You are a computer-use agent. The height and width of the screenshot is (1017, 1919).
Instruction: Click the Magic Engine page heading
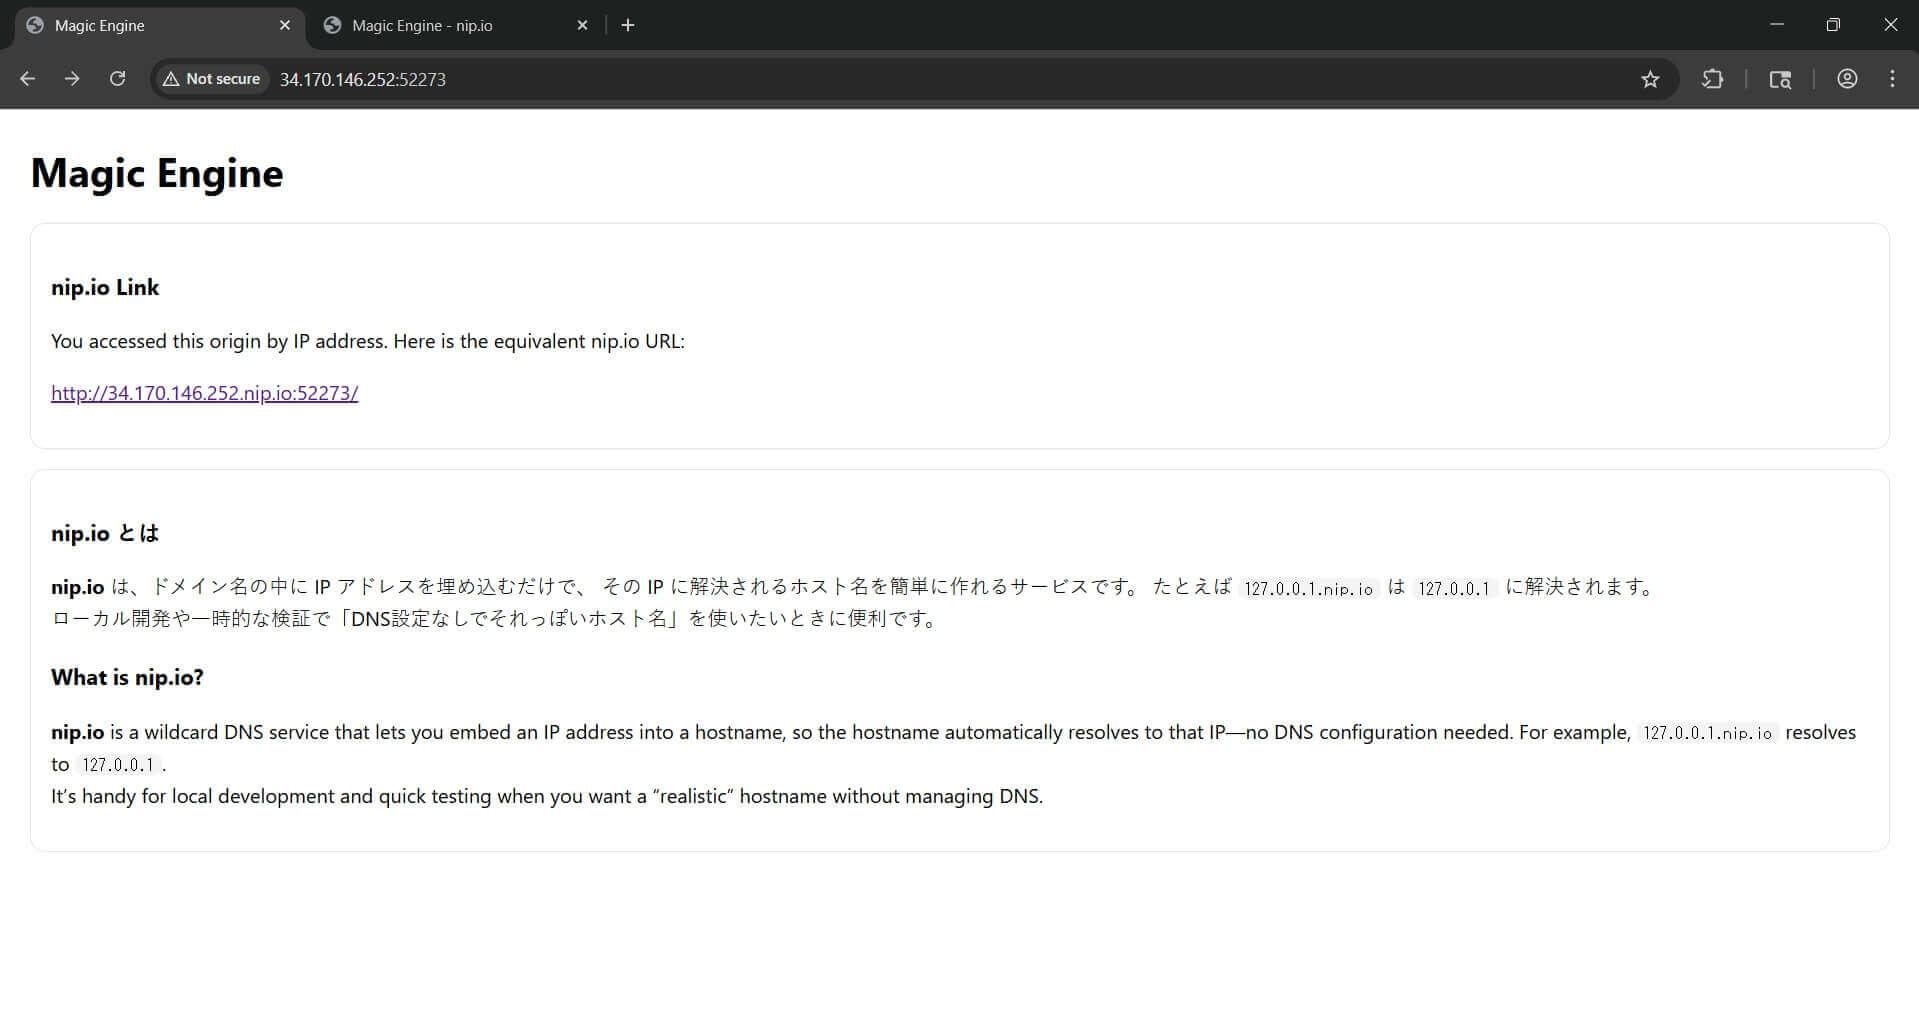pyautogui.click(x=157, y=173)
